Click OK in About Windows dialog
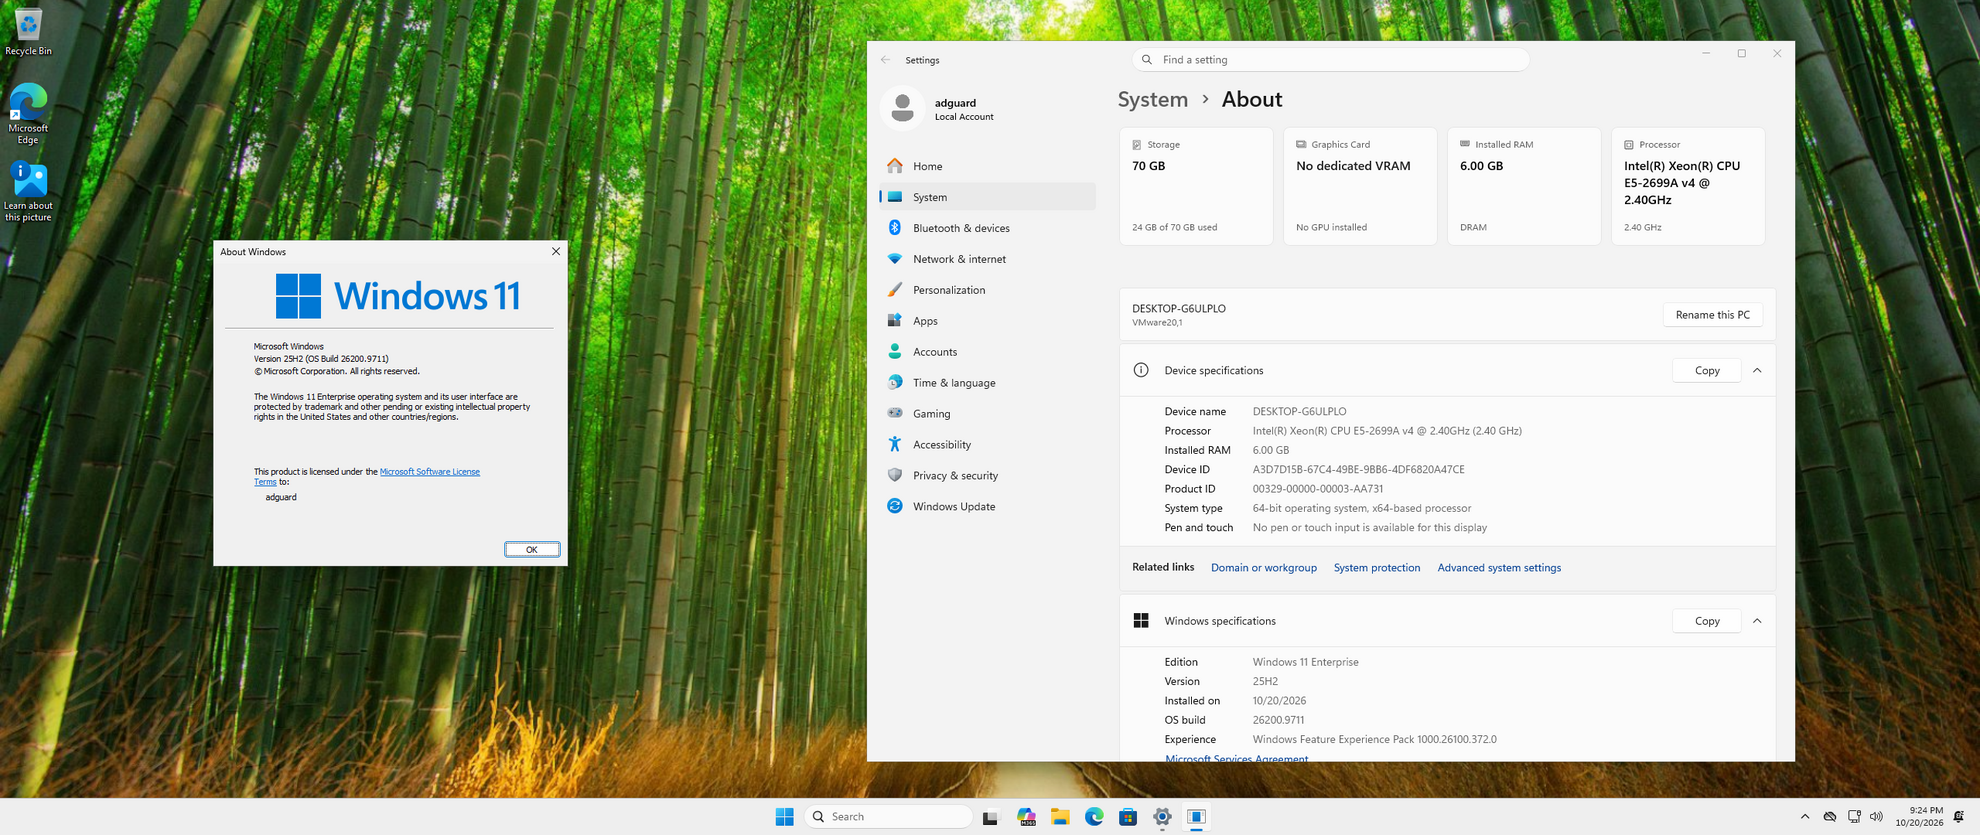Screen dimensions: 1980x835 pyautogui.click(x=532, y=549)
